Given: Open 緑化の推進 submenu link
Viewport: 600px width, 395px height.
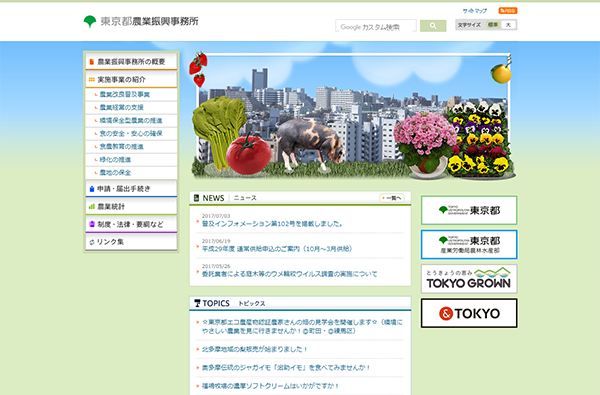Looking at the screenshot, I should tap(115, 159).
